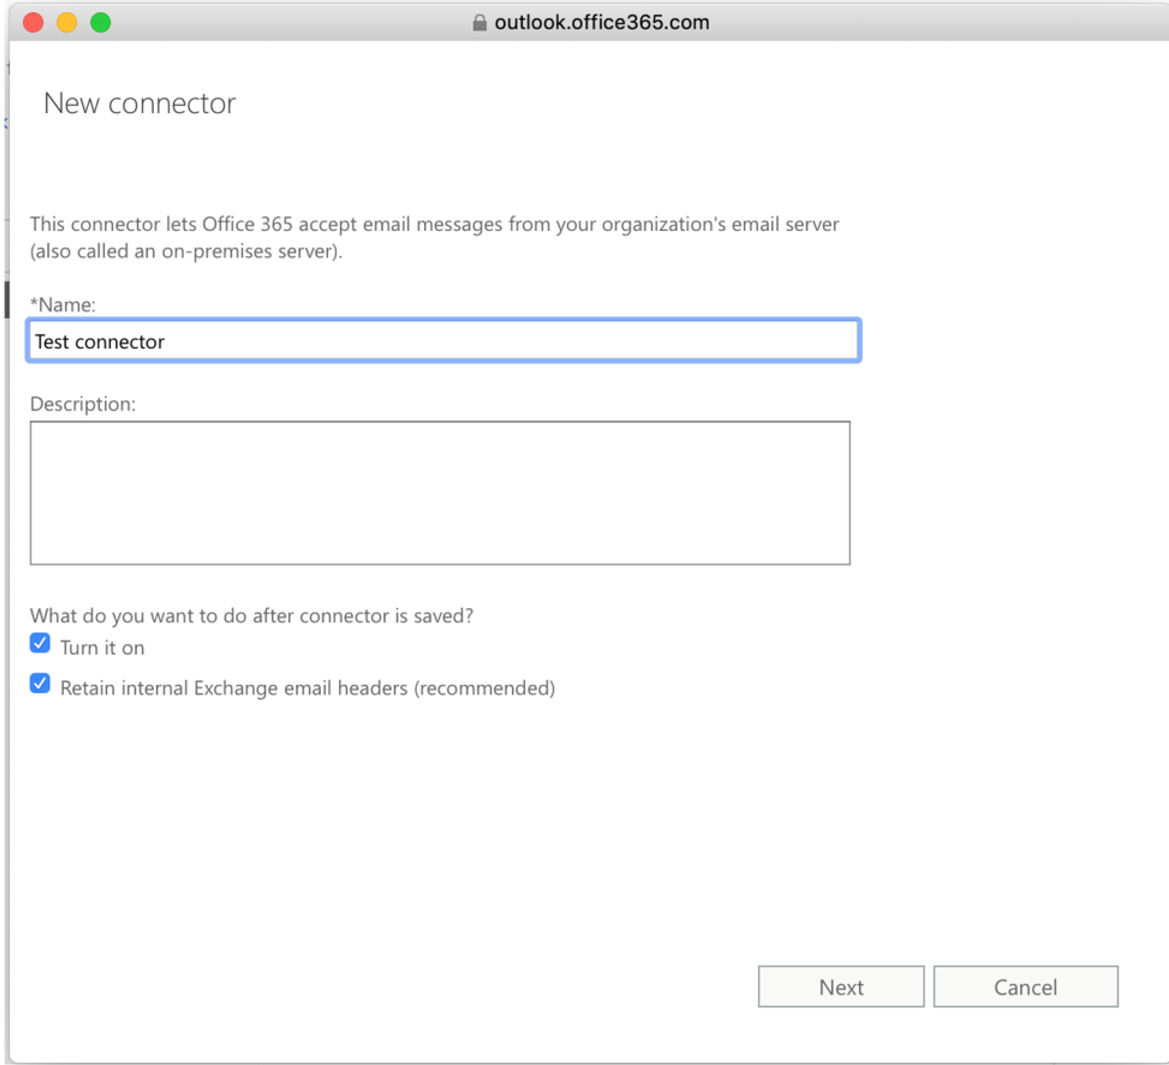Screen dimensions: 1169x1065
Task: Click the New connector heading
Action: point(139,104)
